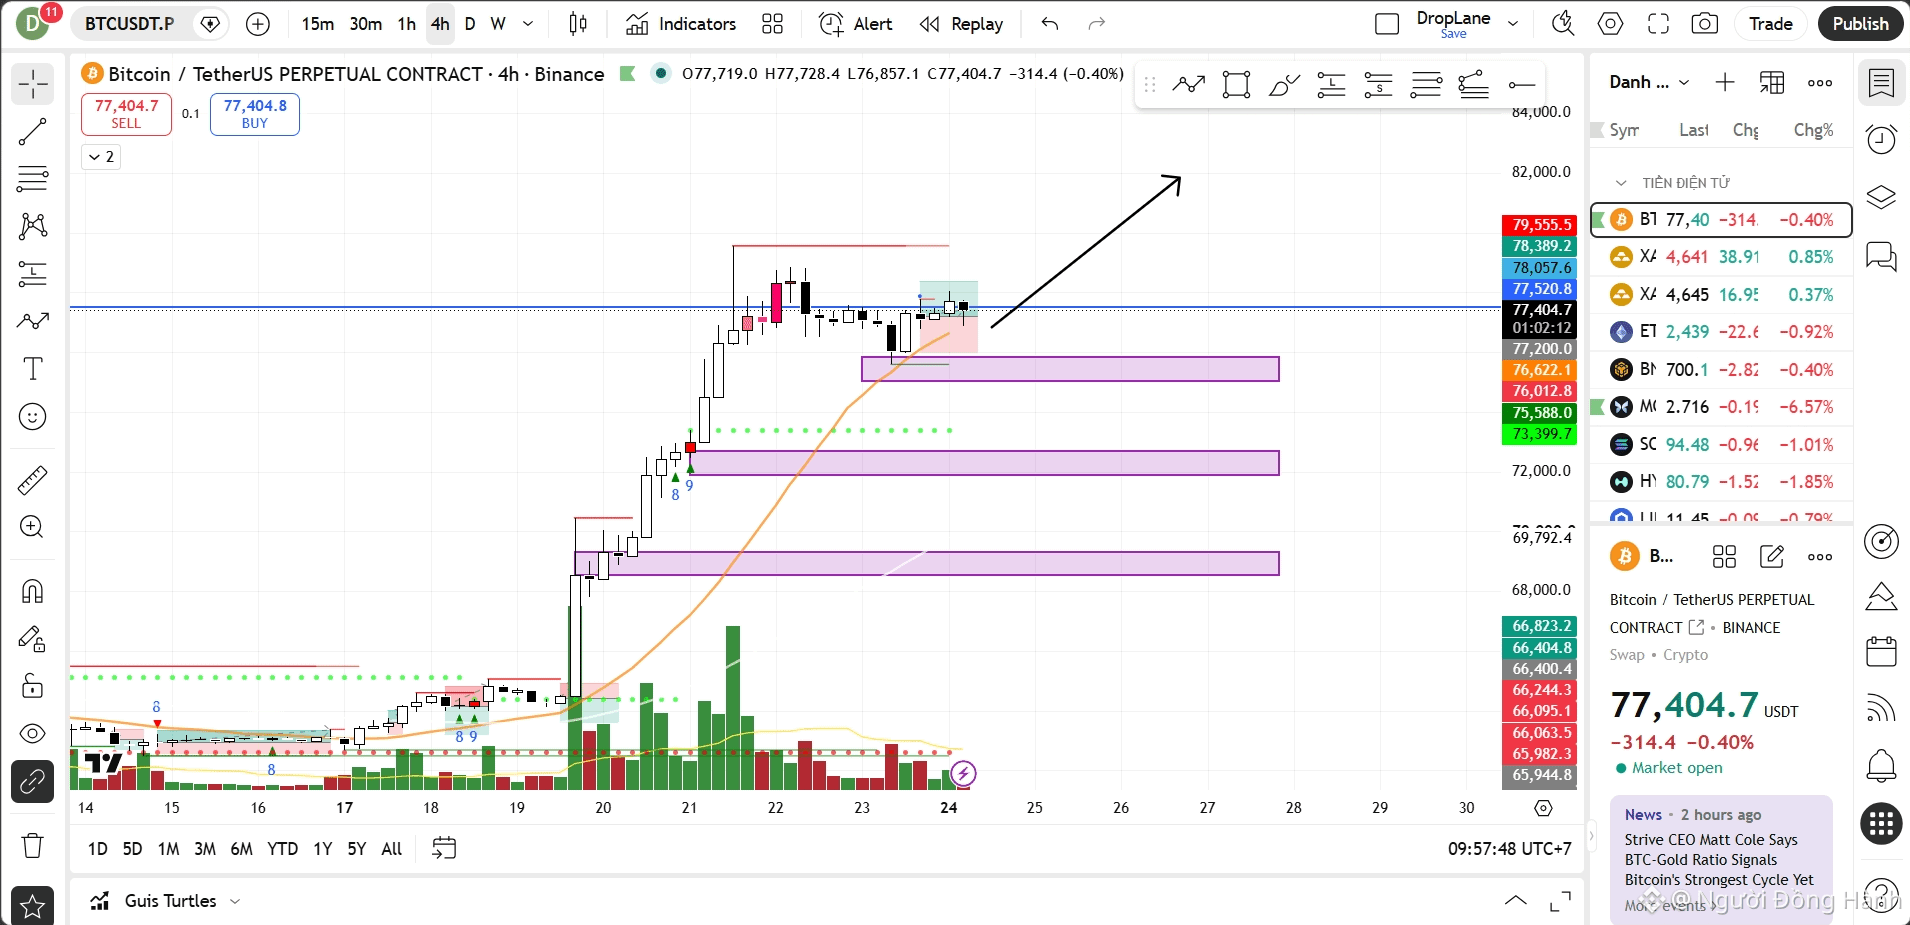Click the 77,404.7 SELL button
Screen dimensions: 1910x925
pos(126,114)
